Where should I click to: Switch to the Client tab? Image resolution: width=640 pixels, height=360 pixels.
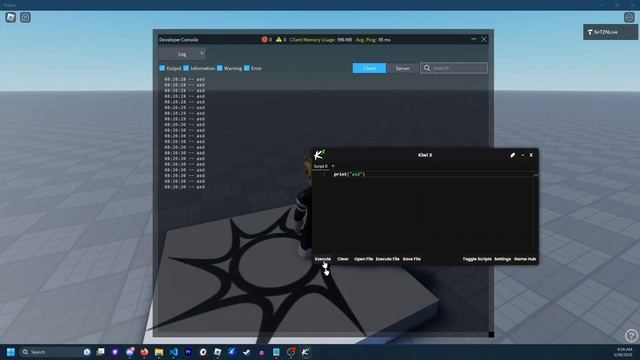[369, 68]
